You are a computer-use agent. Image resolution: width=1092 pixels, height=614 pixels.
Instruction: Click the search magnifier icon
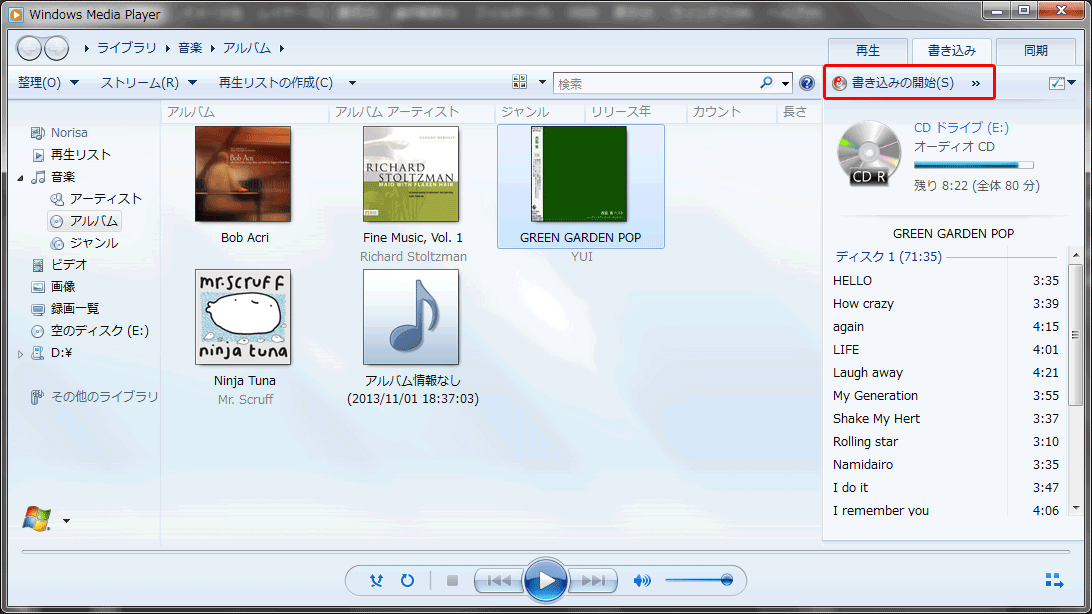point(766,83)
